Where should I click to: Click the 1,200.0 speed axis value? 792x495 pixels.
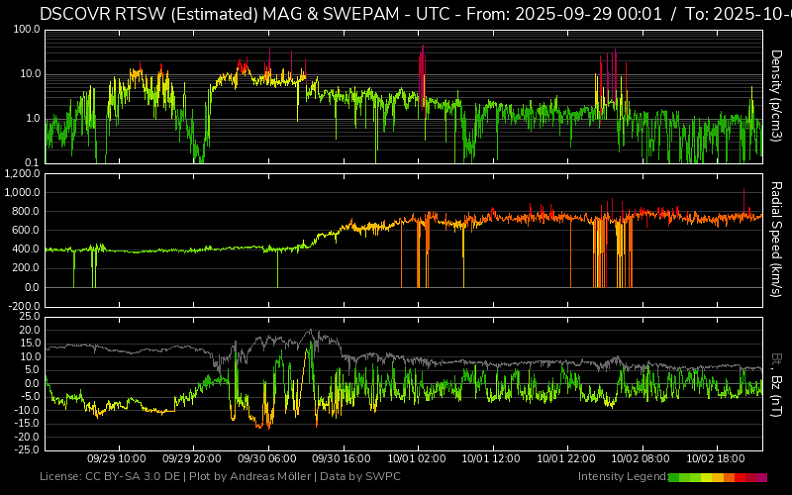point(21,173)
